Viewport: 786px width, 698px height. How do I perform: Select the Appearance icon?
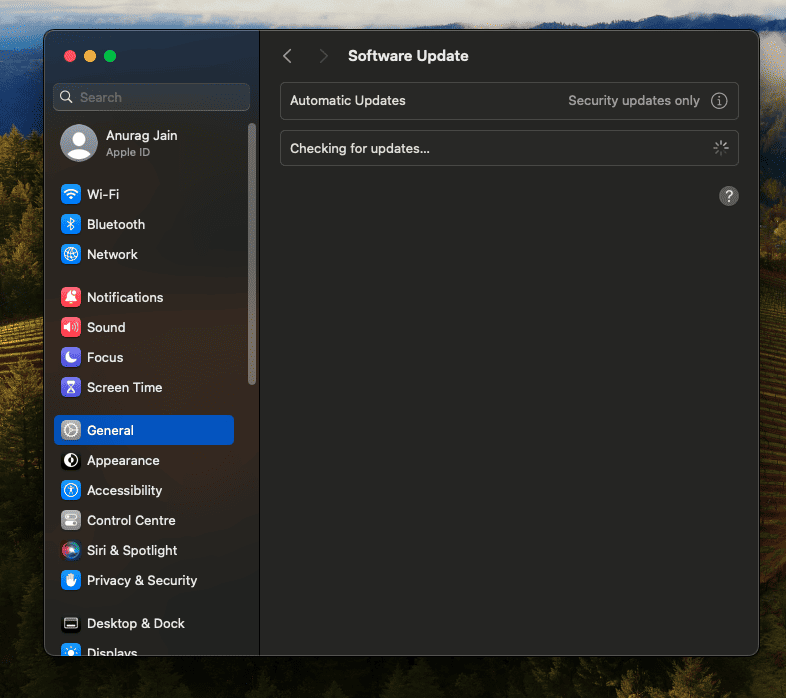click(71, 460)
